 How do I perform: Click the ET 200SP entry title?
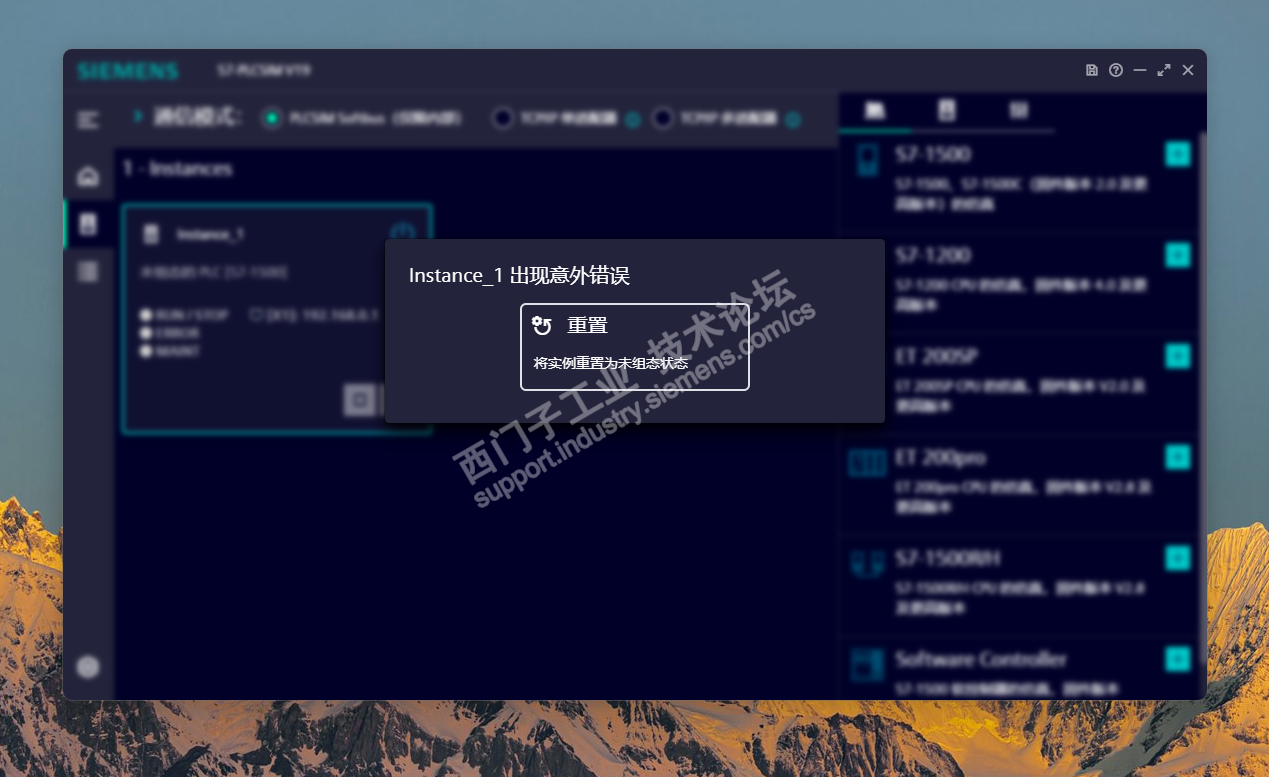tap(939, 356)
